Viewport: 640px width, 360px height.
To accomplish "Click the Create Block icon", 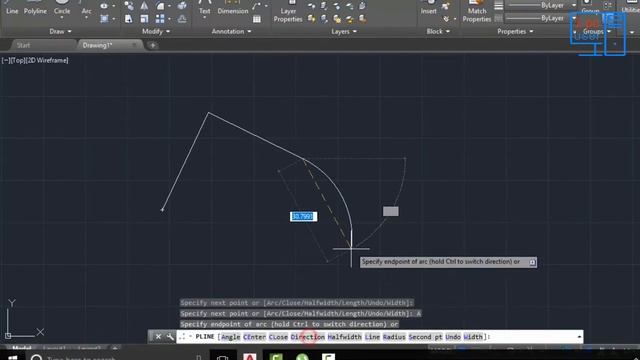I will pyautogui.click(x=446, y=6).
